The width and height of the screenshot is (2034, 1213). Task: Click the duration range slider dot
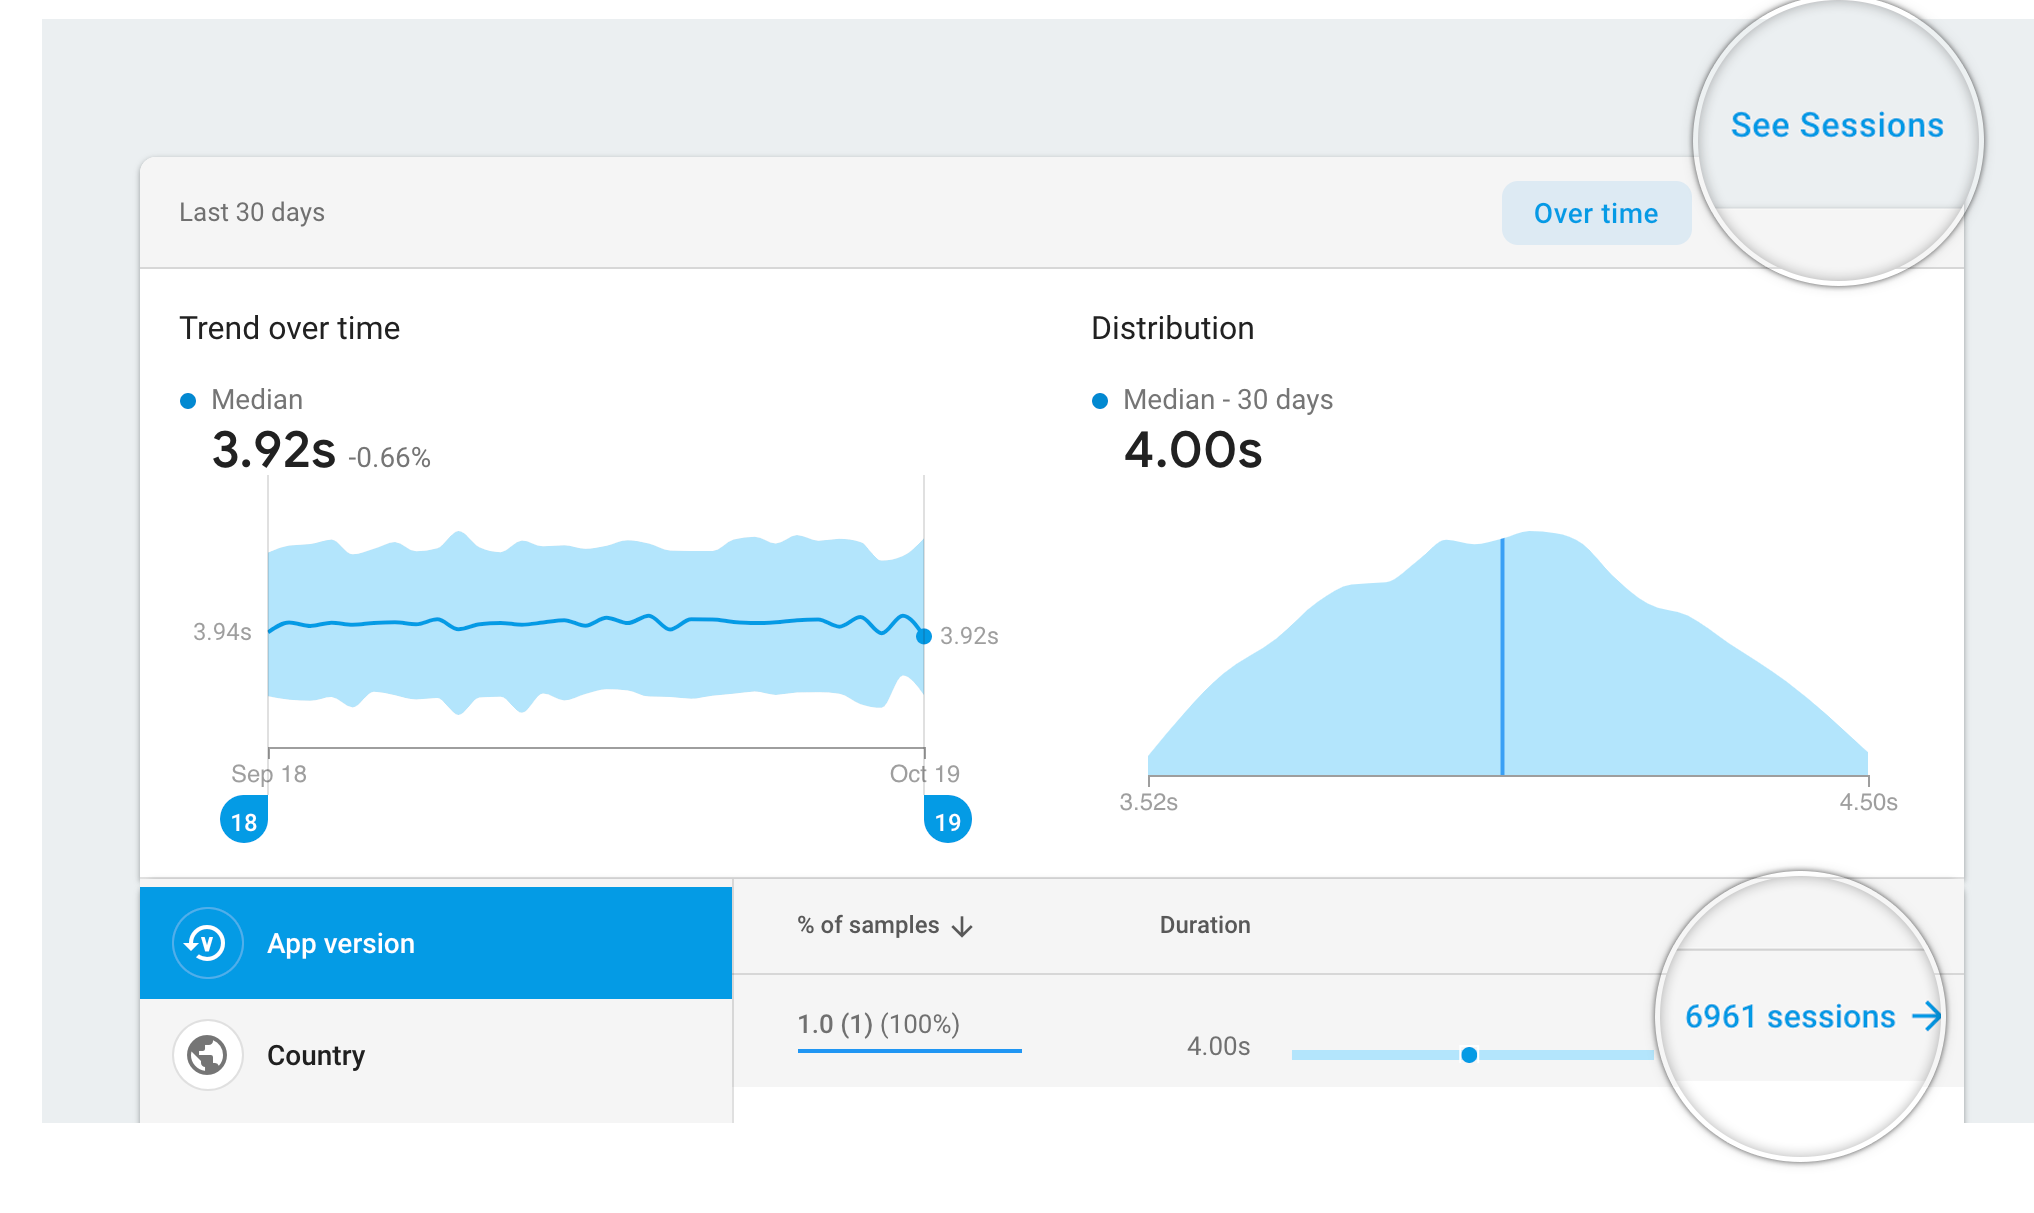pos(1469,1055)
